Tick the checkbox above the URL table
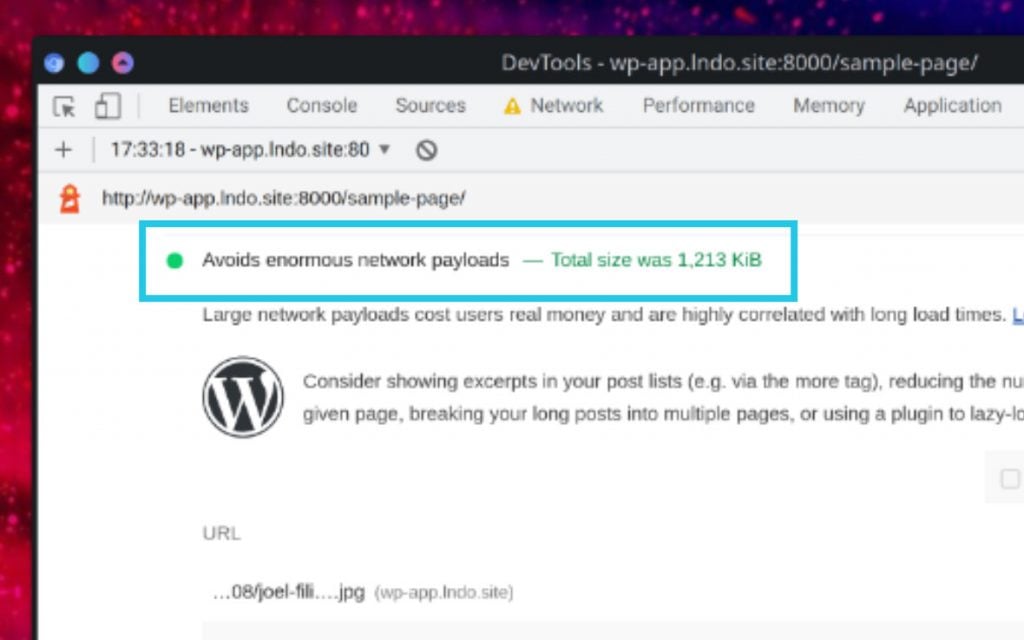The width and height of the screenshot is (1024, 640). coord(1010,480)
